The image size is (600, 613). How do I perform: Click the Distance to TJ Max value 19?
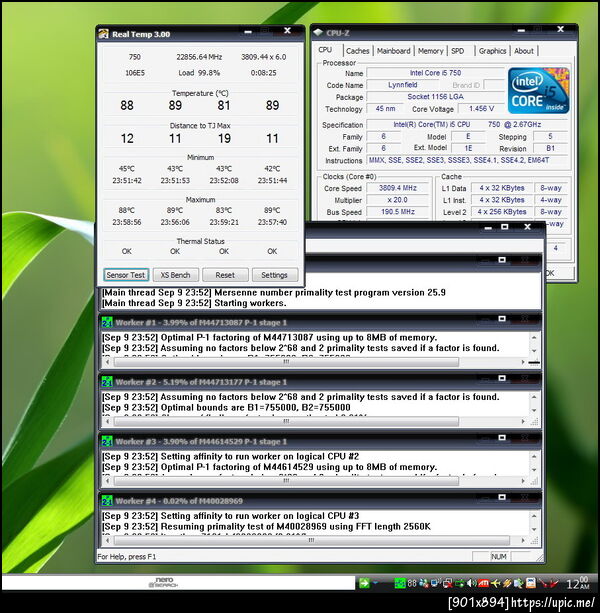pyautogui.click(x=224, y=138)
